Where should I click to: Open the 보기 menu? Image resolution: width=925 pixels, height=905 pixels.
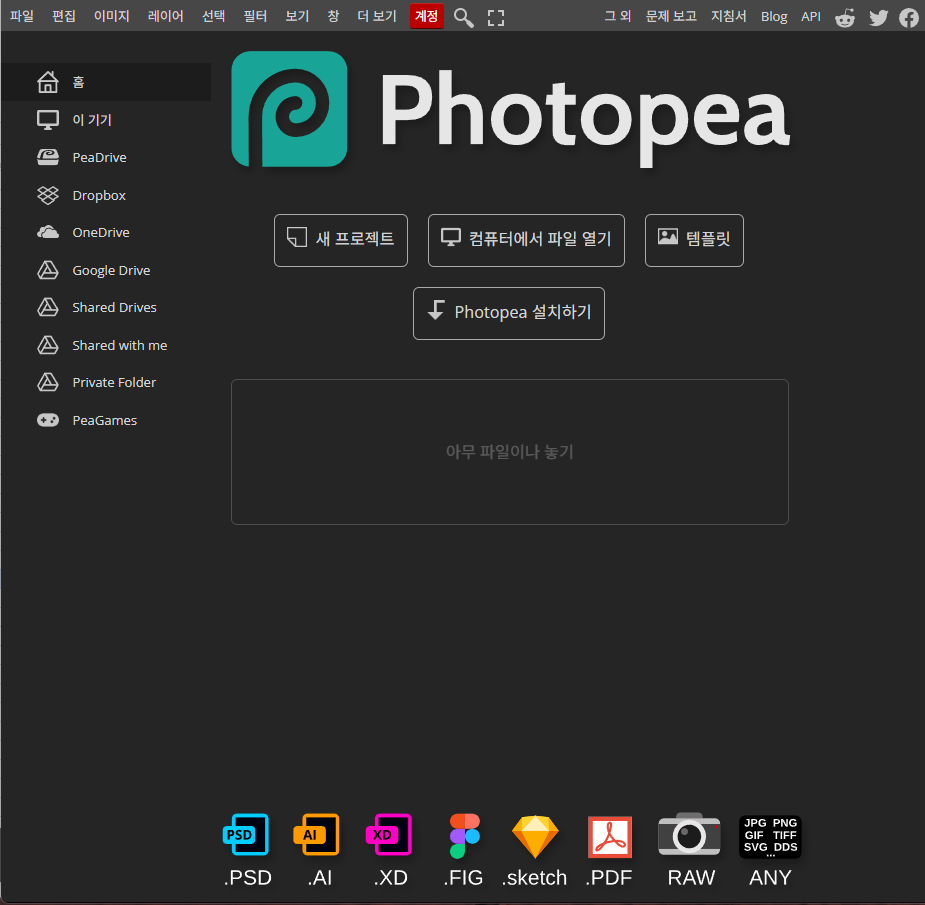(x=297, y=16)
